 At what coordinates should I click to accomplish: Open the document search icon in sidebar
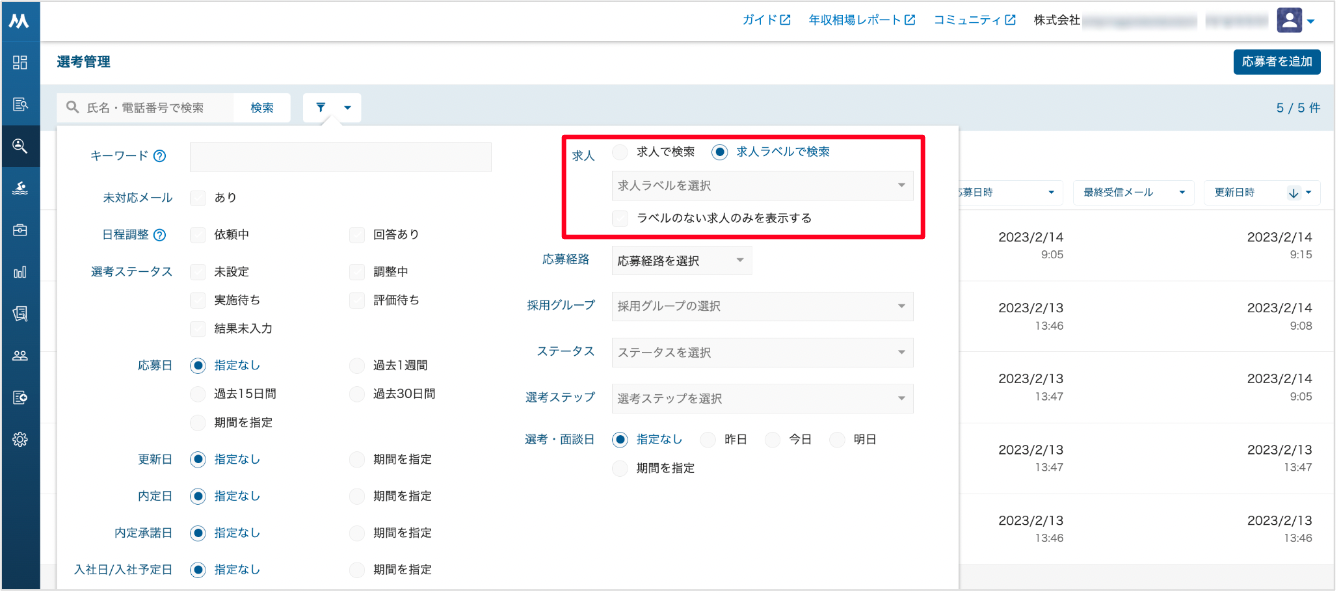[19, 104]
